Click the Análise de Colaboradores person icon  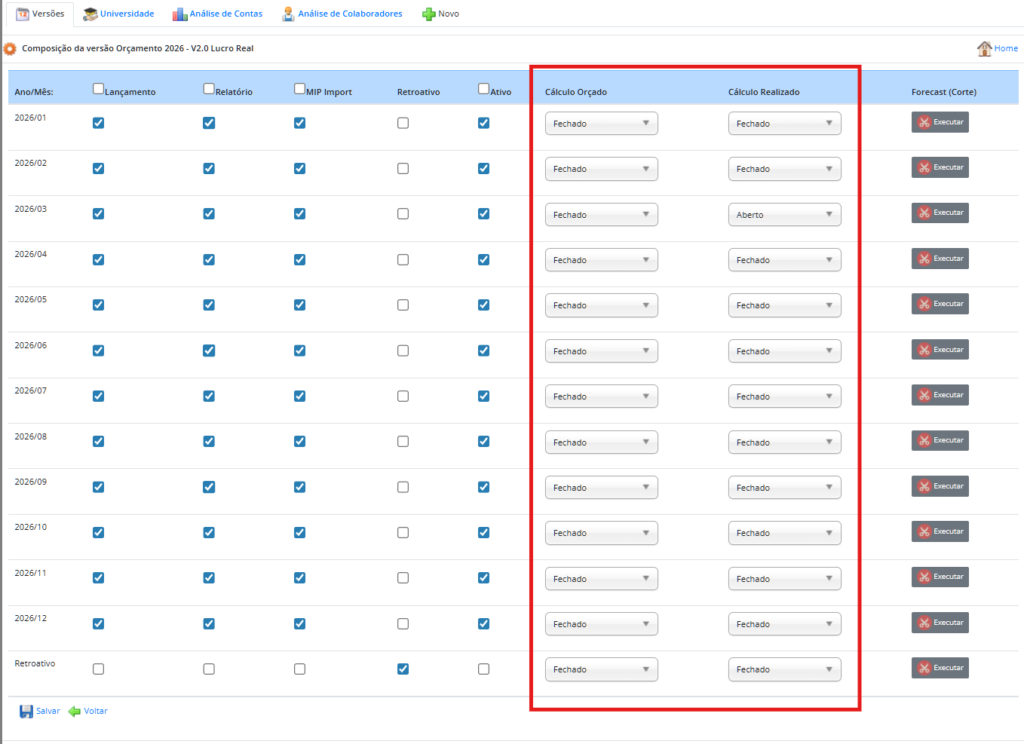tap(288, 14)
